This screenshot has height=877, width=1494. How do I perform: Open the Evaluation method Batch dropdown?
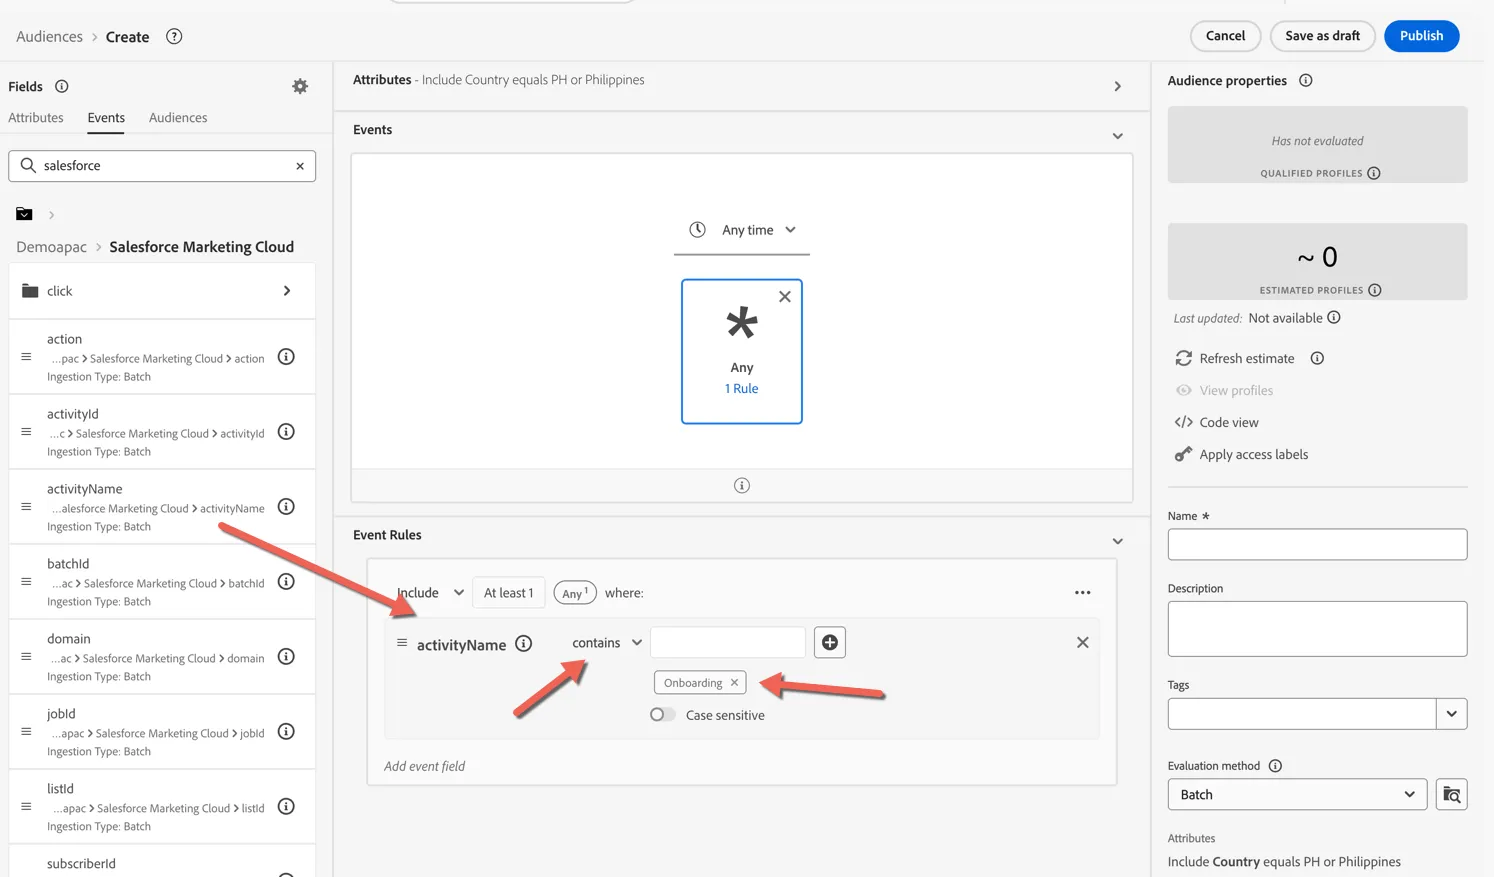coord(1297,795)
